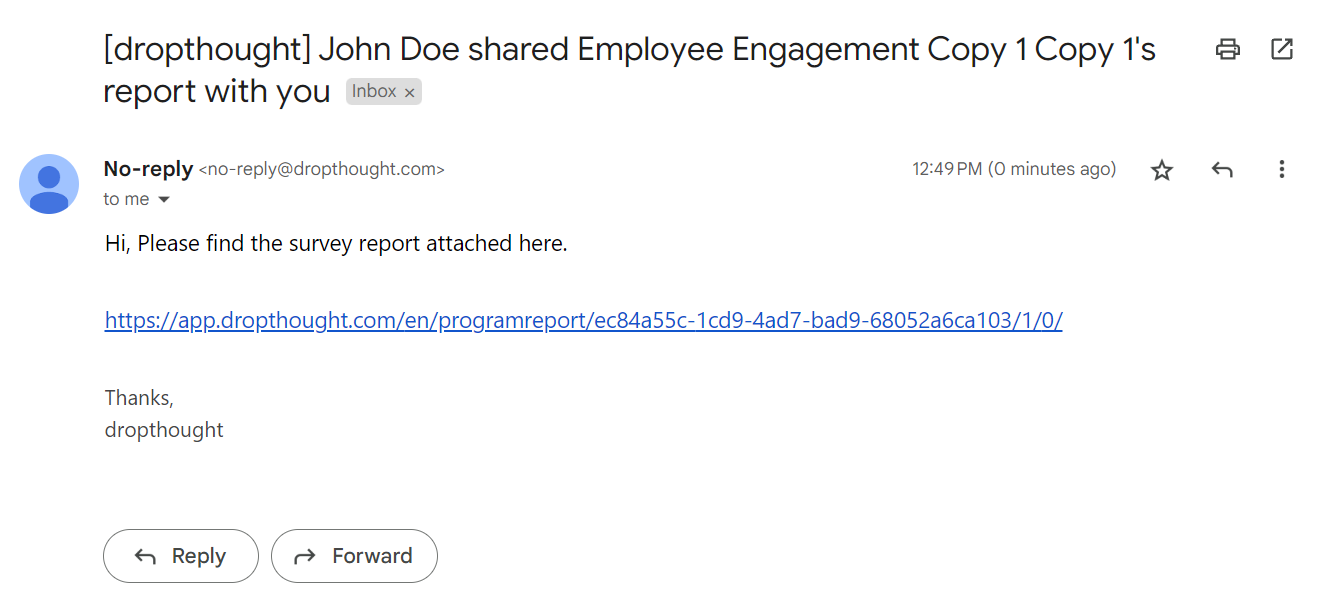Open the email in a new window
This screenshot has width=1321, height=615.
click(1282, 49)
